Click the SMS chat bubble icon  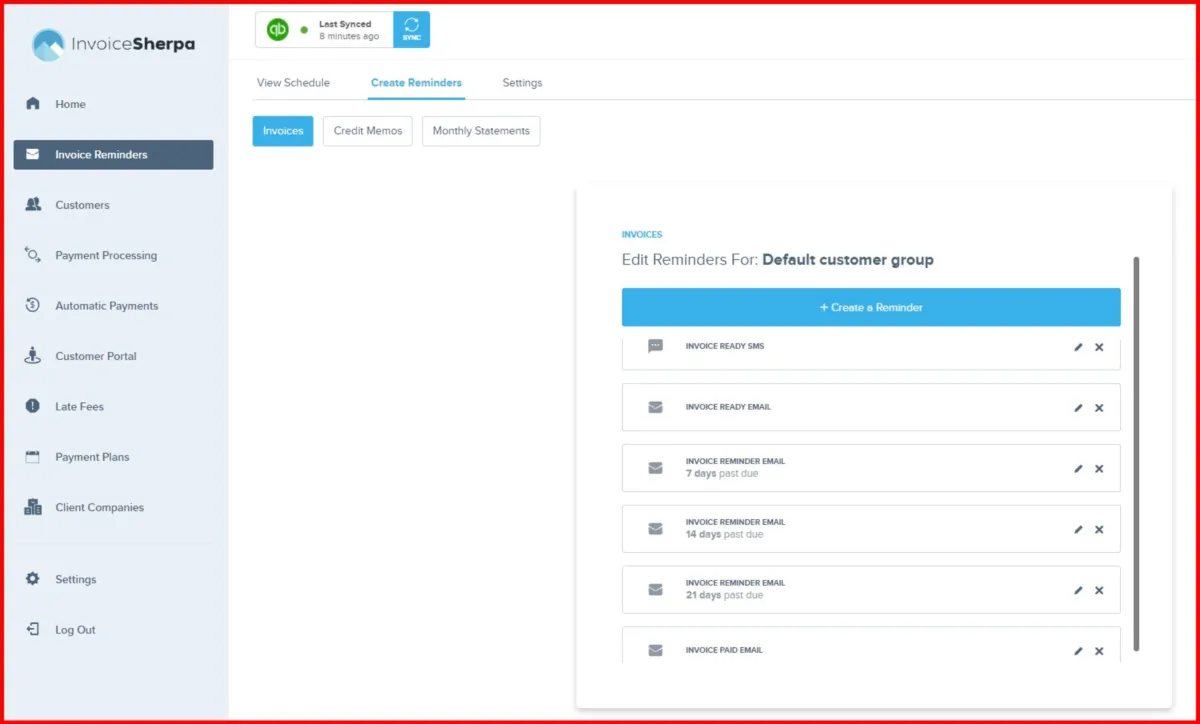point(655,346)
